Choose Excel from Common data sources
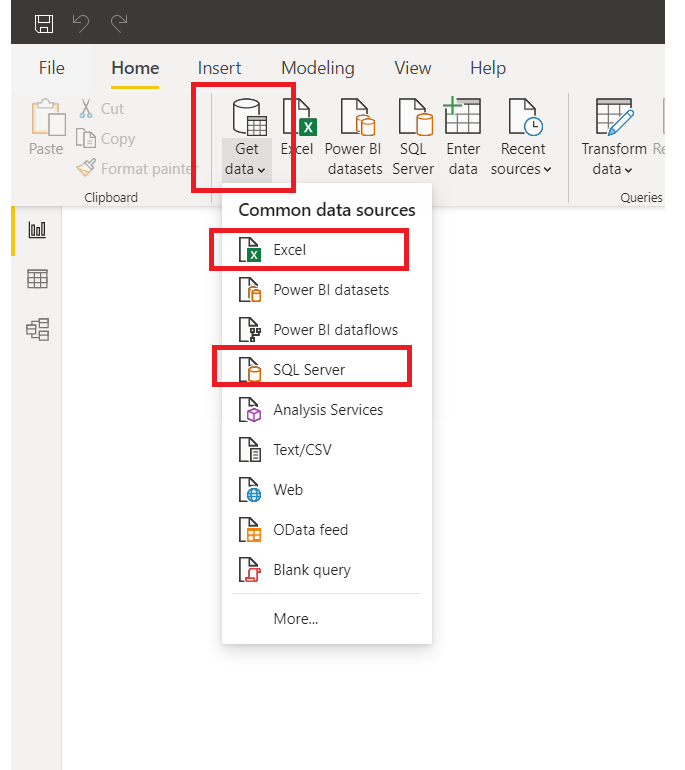685x770 pixels. click(327, 249)
